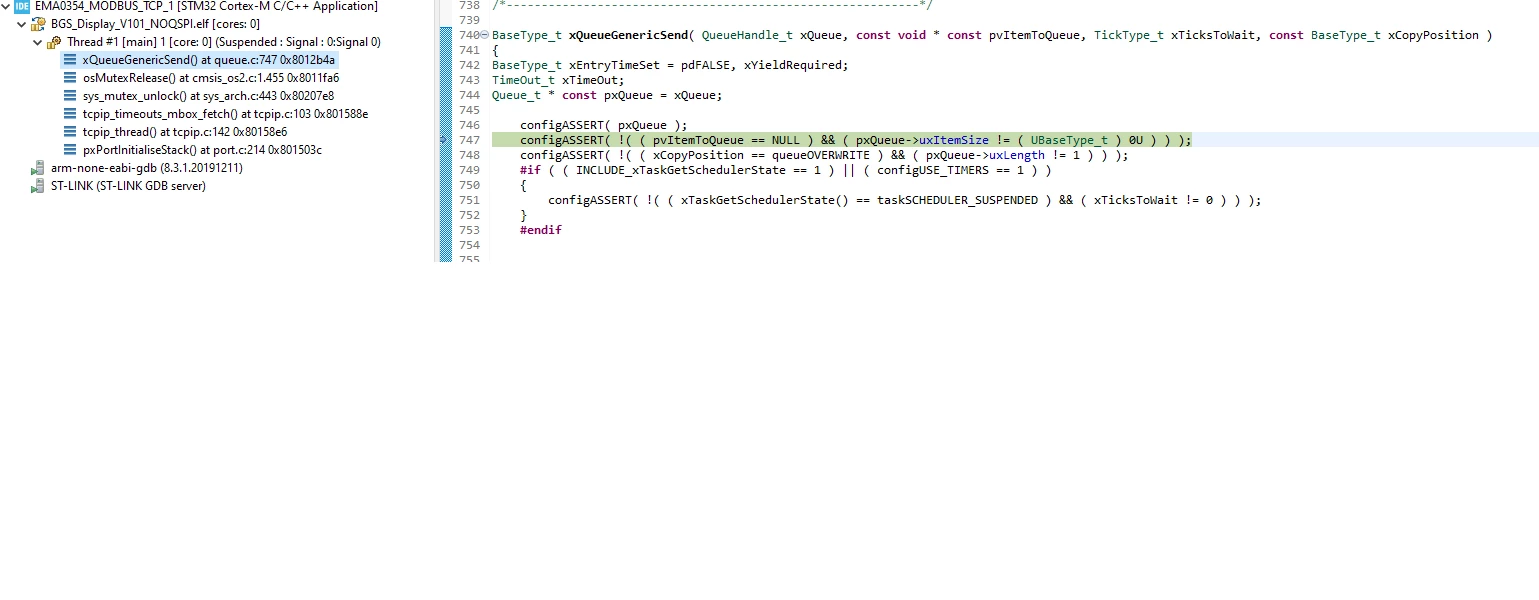Click the uxLength member on line 748
1539x600 pixels.
1017,155
